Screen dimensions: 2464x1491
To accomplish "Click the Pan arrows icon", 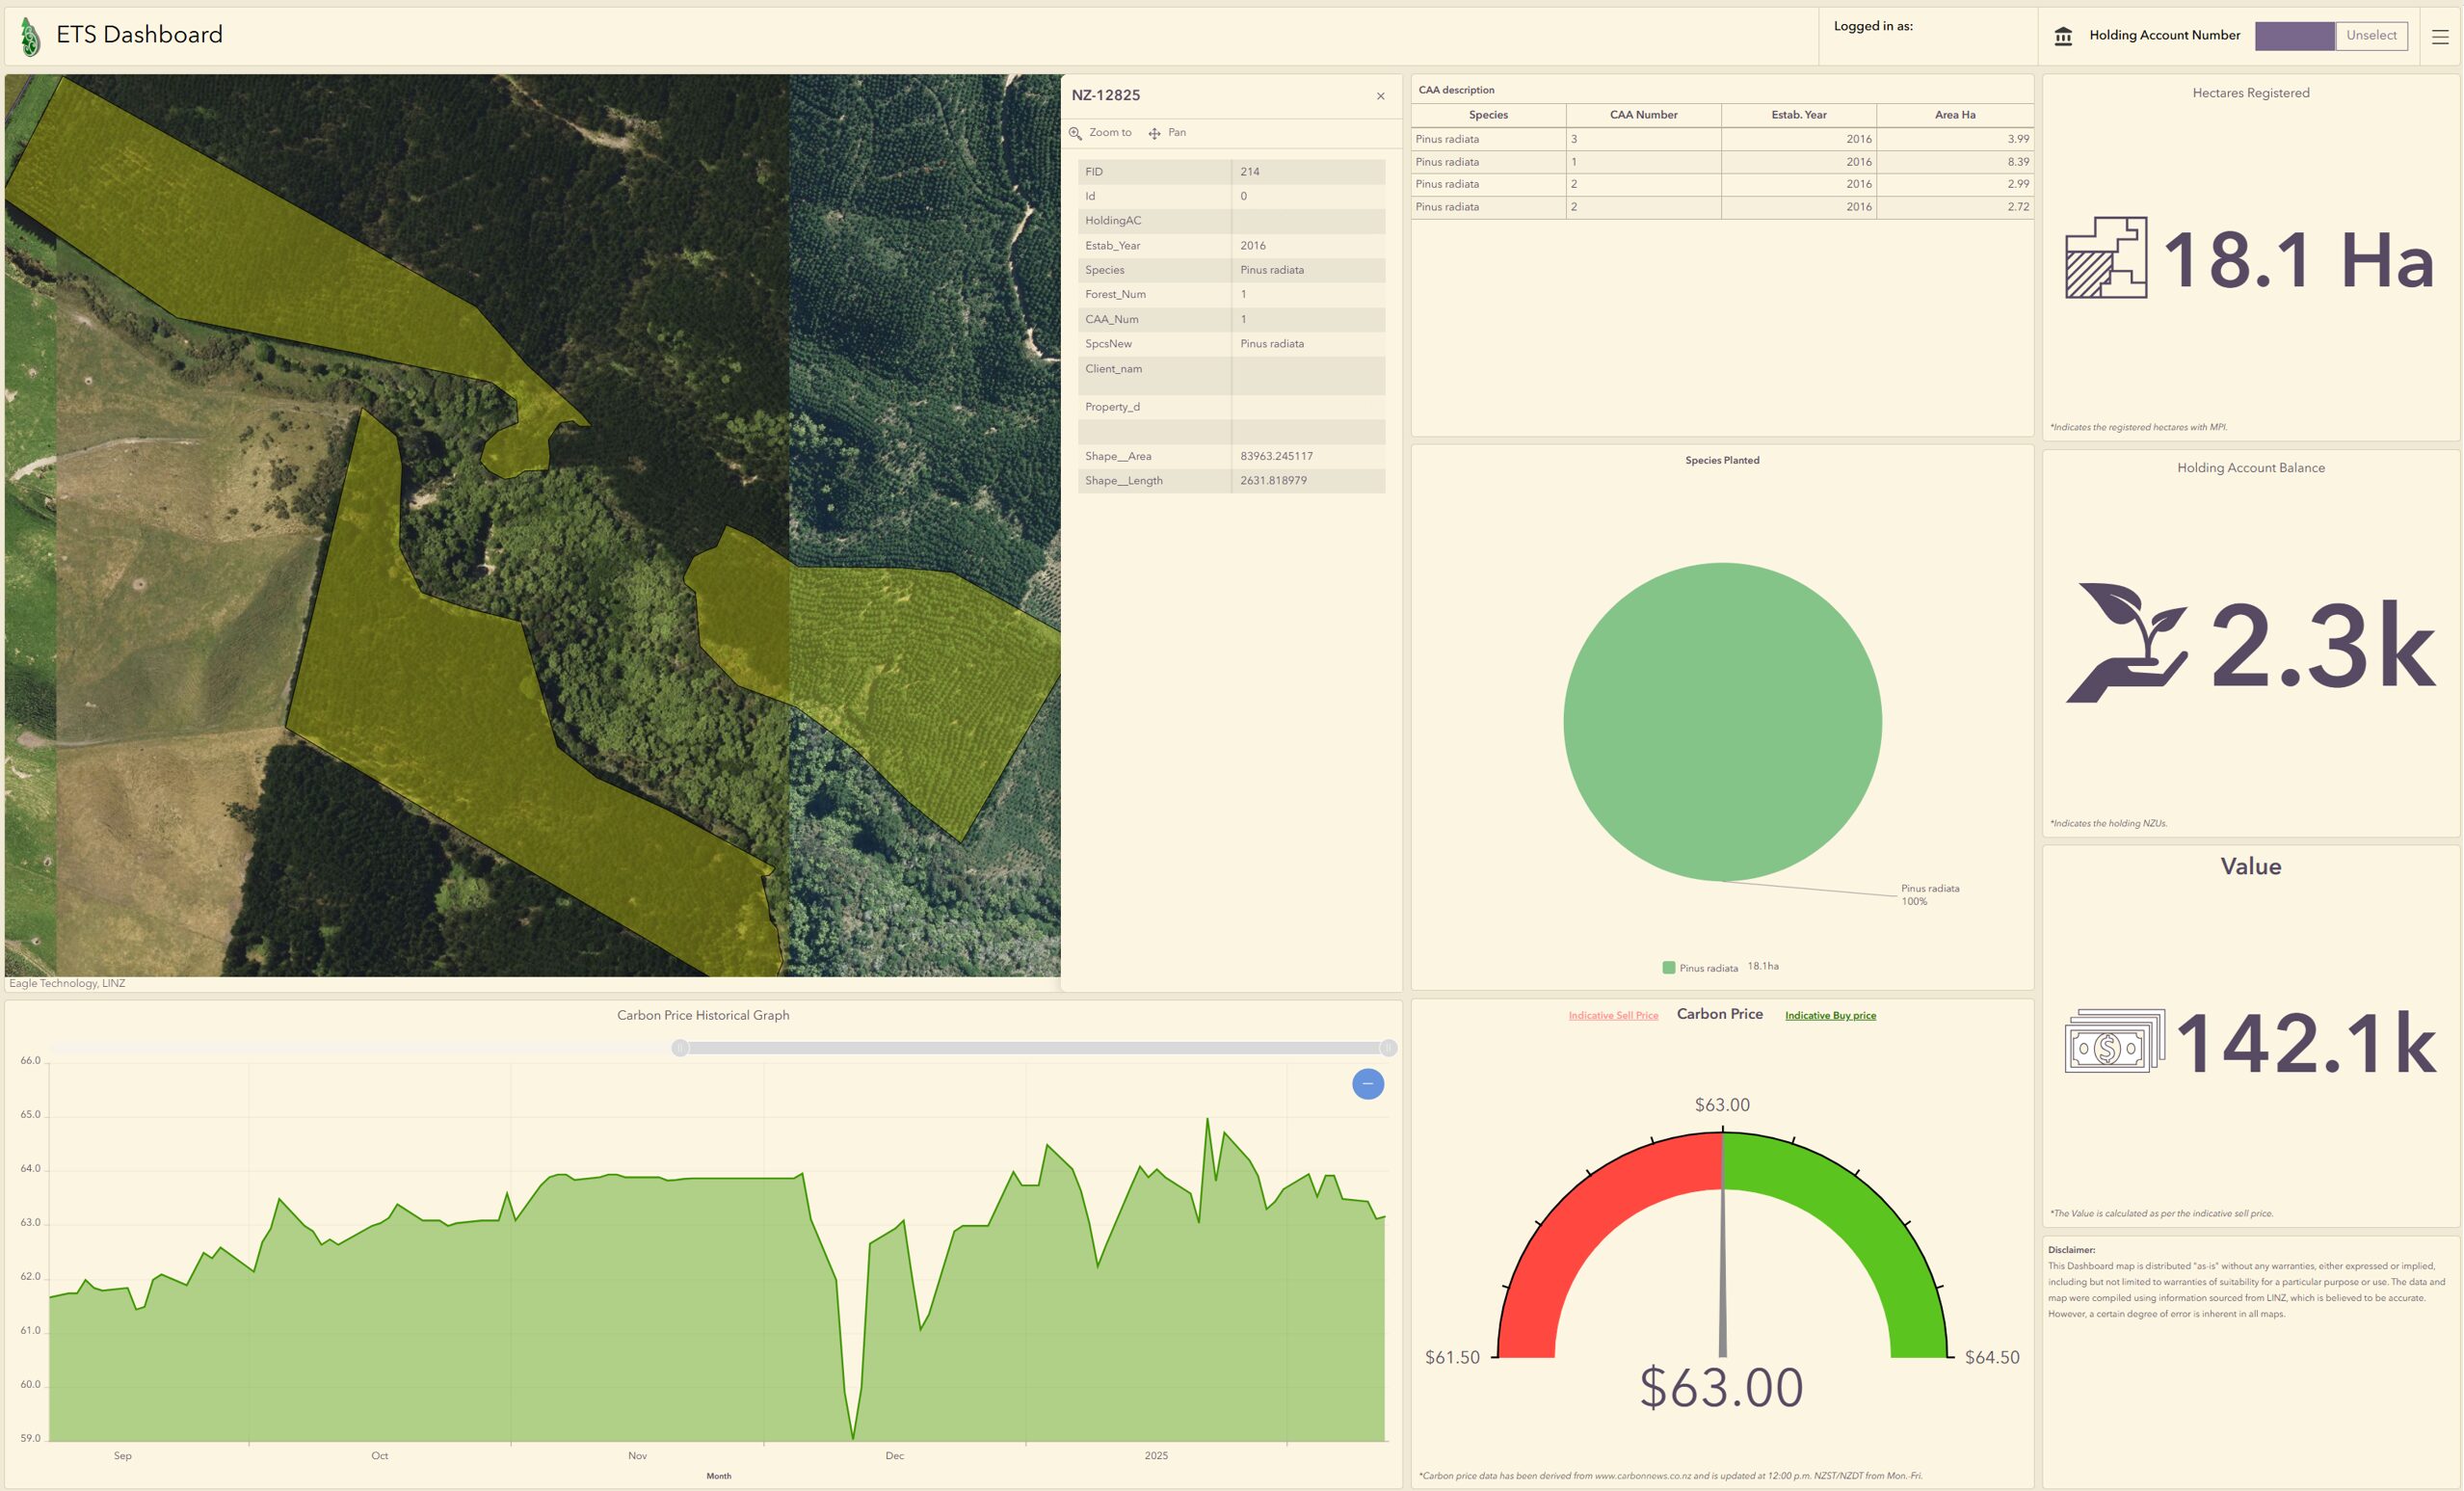I will click(x=1154, y=133).
